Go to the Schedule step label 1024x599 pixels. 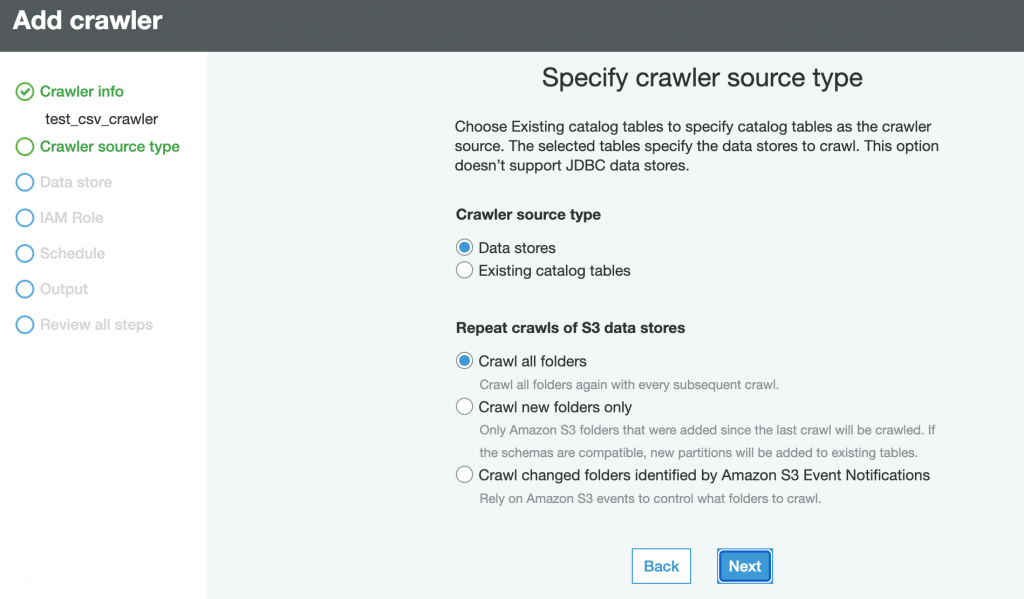pos(72,253)
